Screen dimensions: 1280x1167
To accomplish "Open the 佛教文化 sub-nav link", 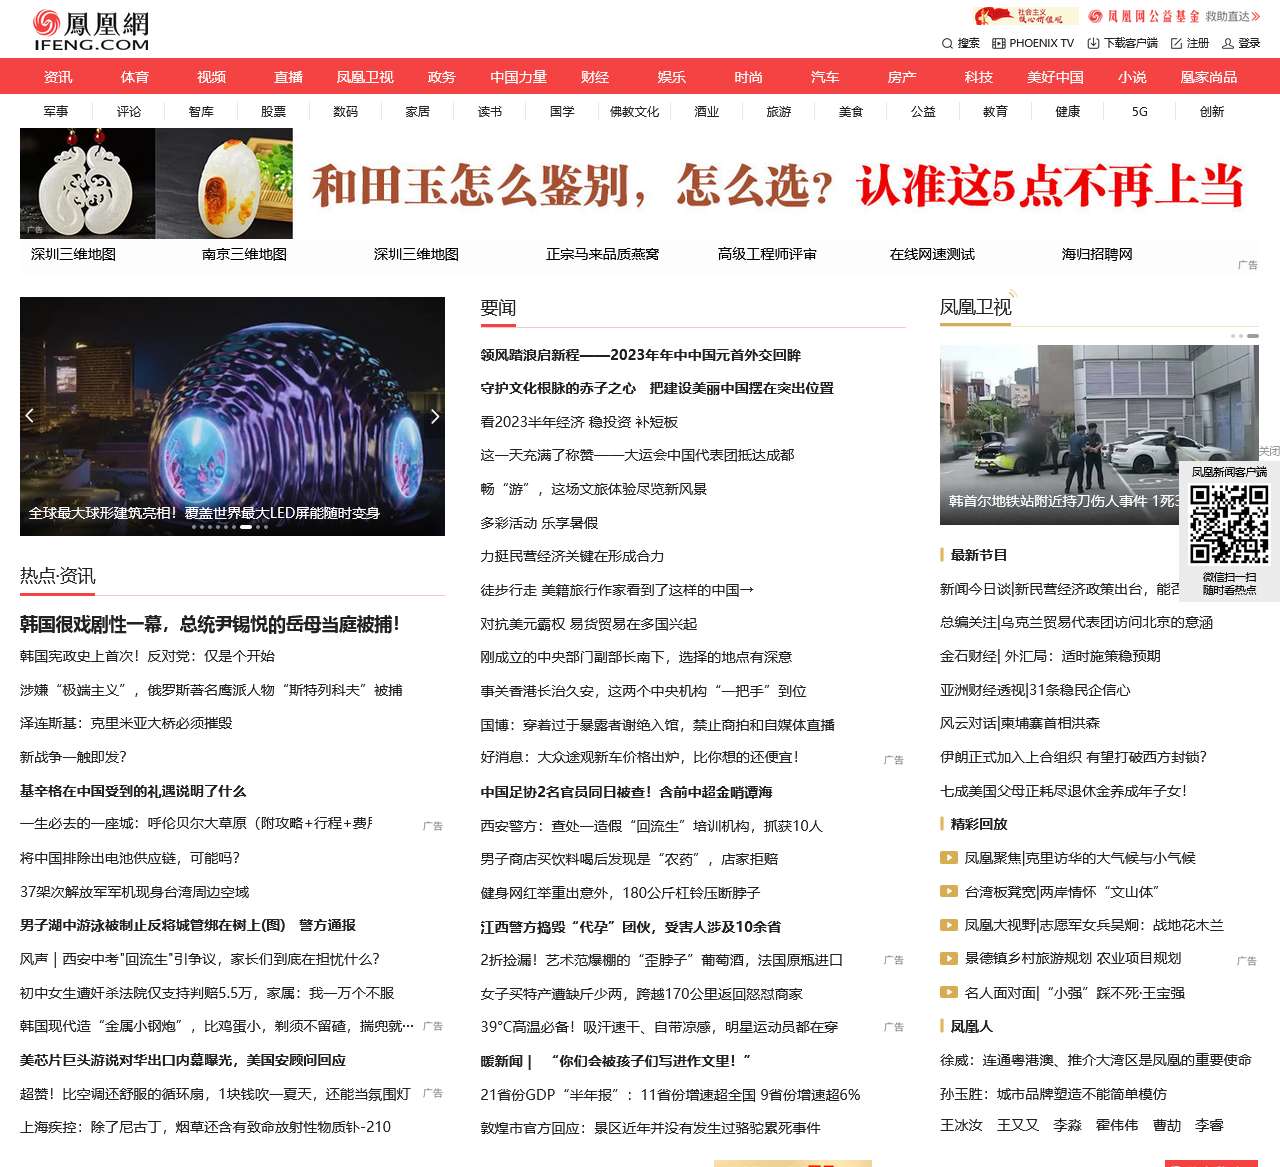I will [x=635, y=112].
